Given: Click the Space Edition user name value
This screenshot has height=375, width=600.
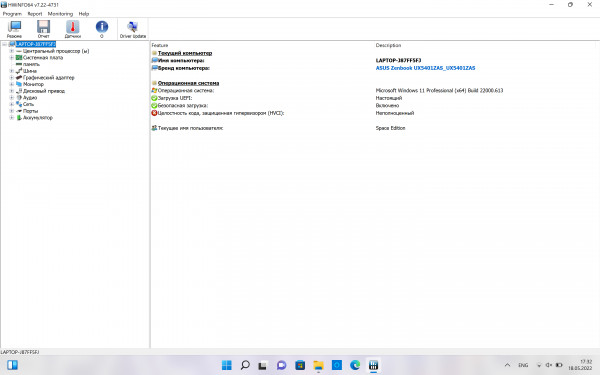Looking at the screenshot, I should 390,128.
